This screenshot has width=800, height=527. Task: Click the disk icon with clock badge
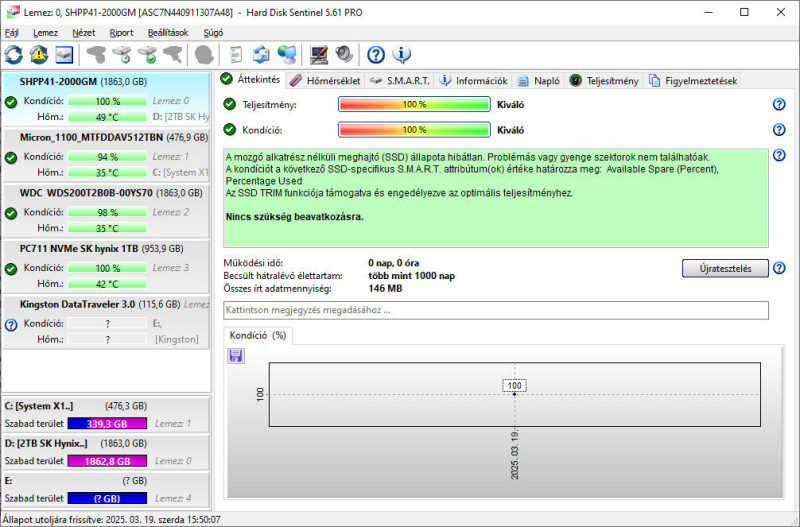coord(122,55)
